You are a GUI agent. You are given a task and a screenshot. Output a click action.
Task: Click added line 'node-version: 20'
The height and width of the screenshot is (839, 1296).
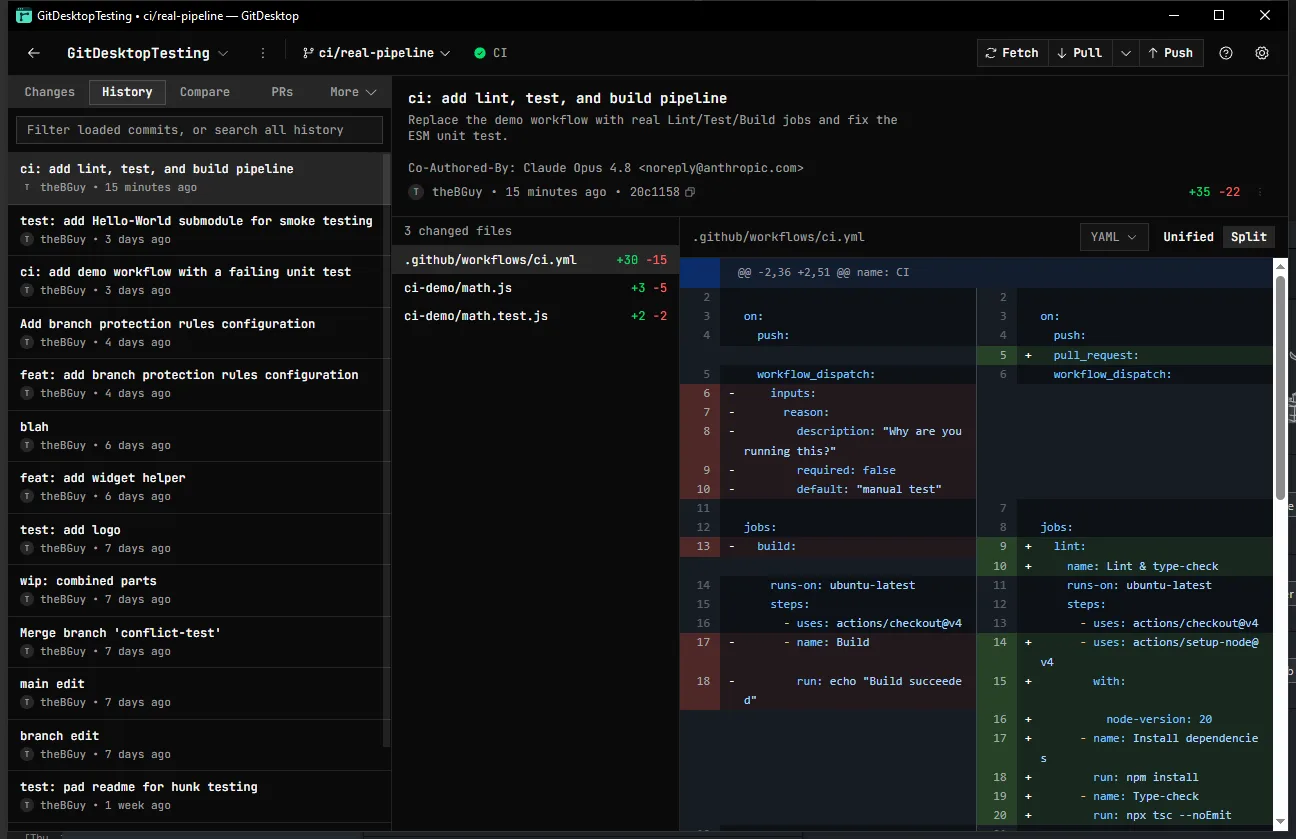tap(1125, 719)
